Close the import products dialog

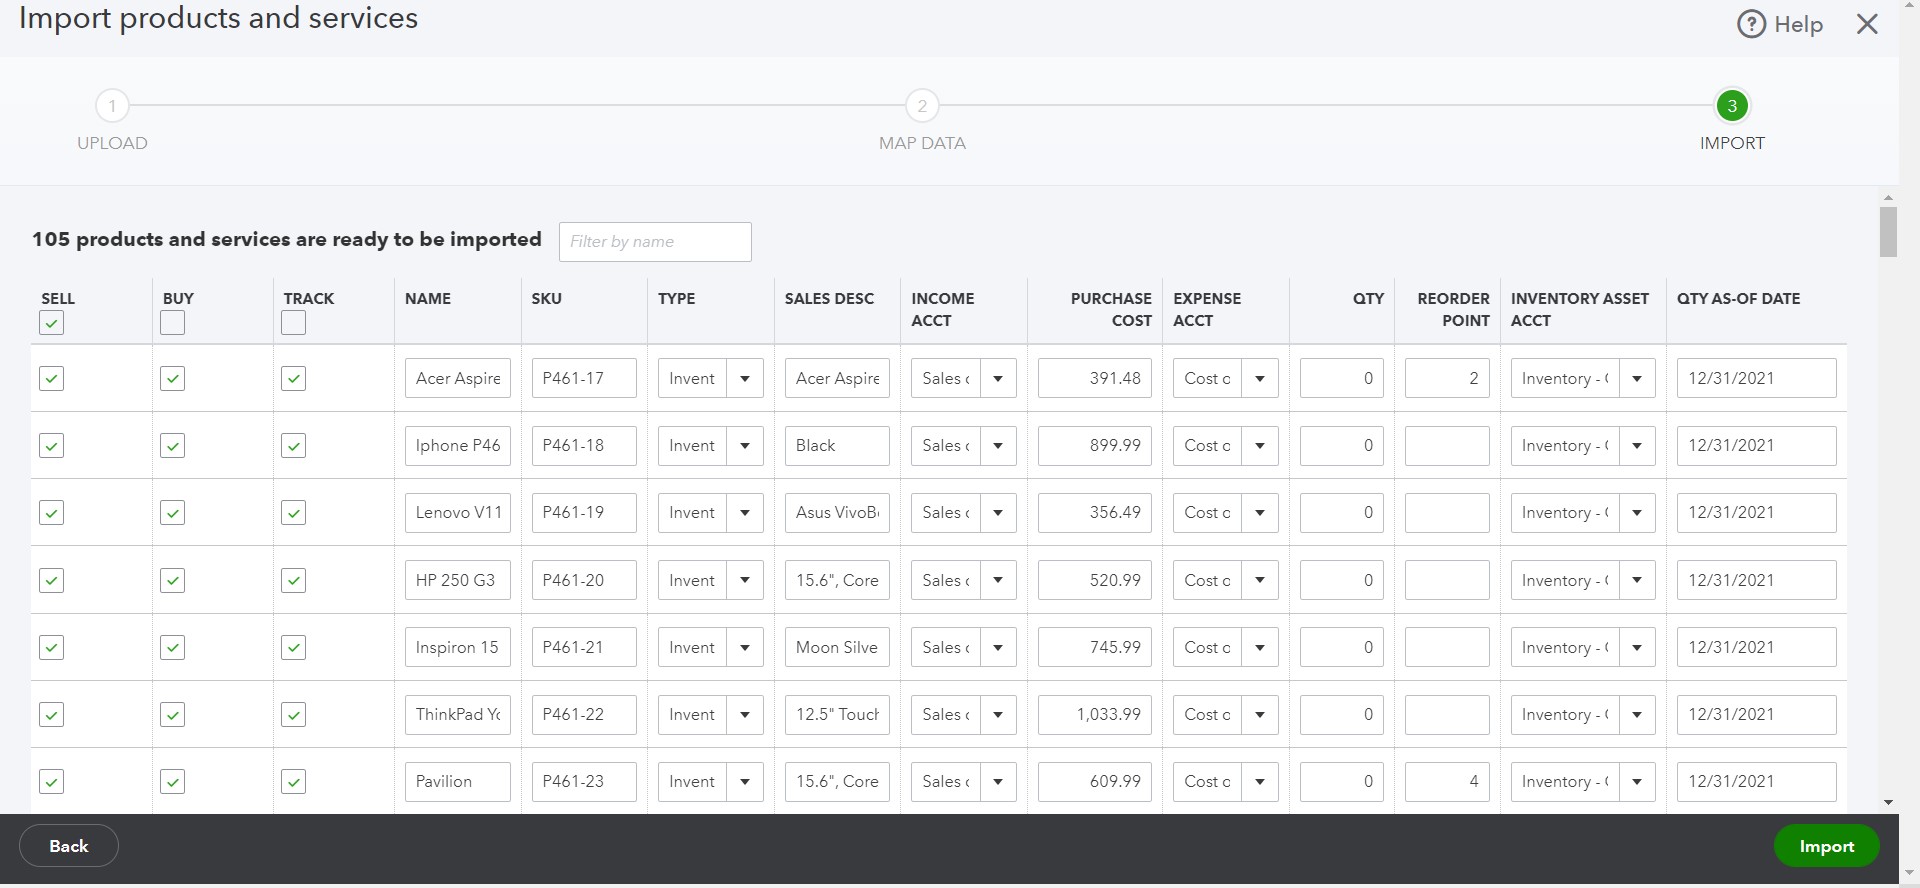pyautogui.click(x=1867, y=24)
